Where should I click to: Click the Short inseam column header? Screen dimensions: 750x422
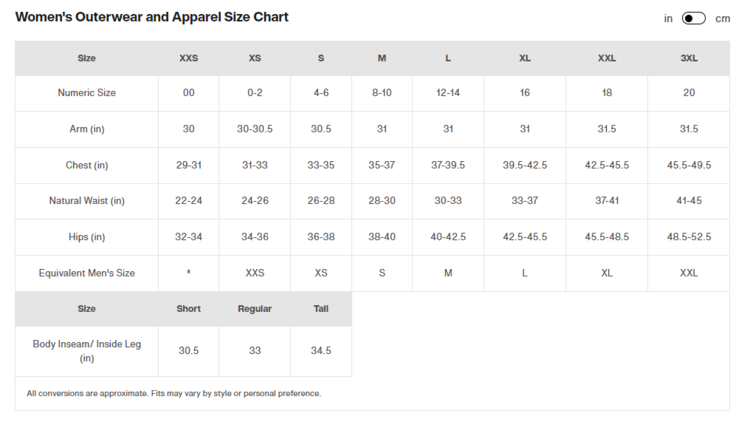[x=188, y=309]
